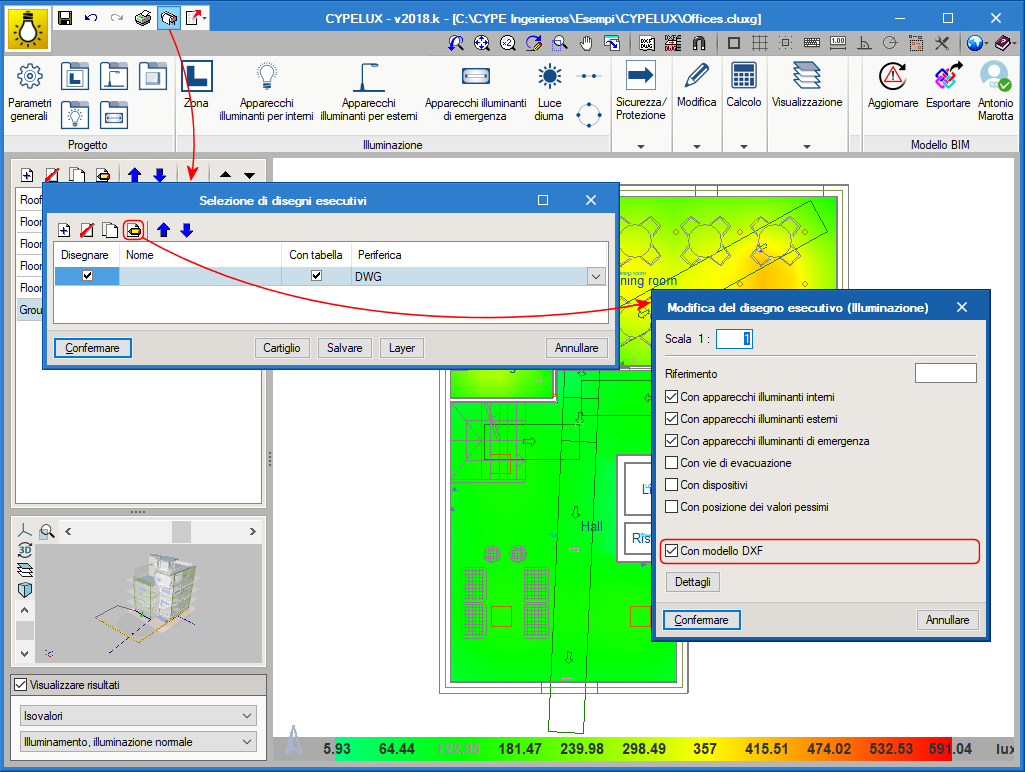The width and height of the screenshot is (1025, 772).
Task: Click Aggiornare BIM model icon
Action: [892, 85]
